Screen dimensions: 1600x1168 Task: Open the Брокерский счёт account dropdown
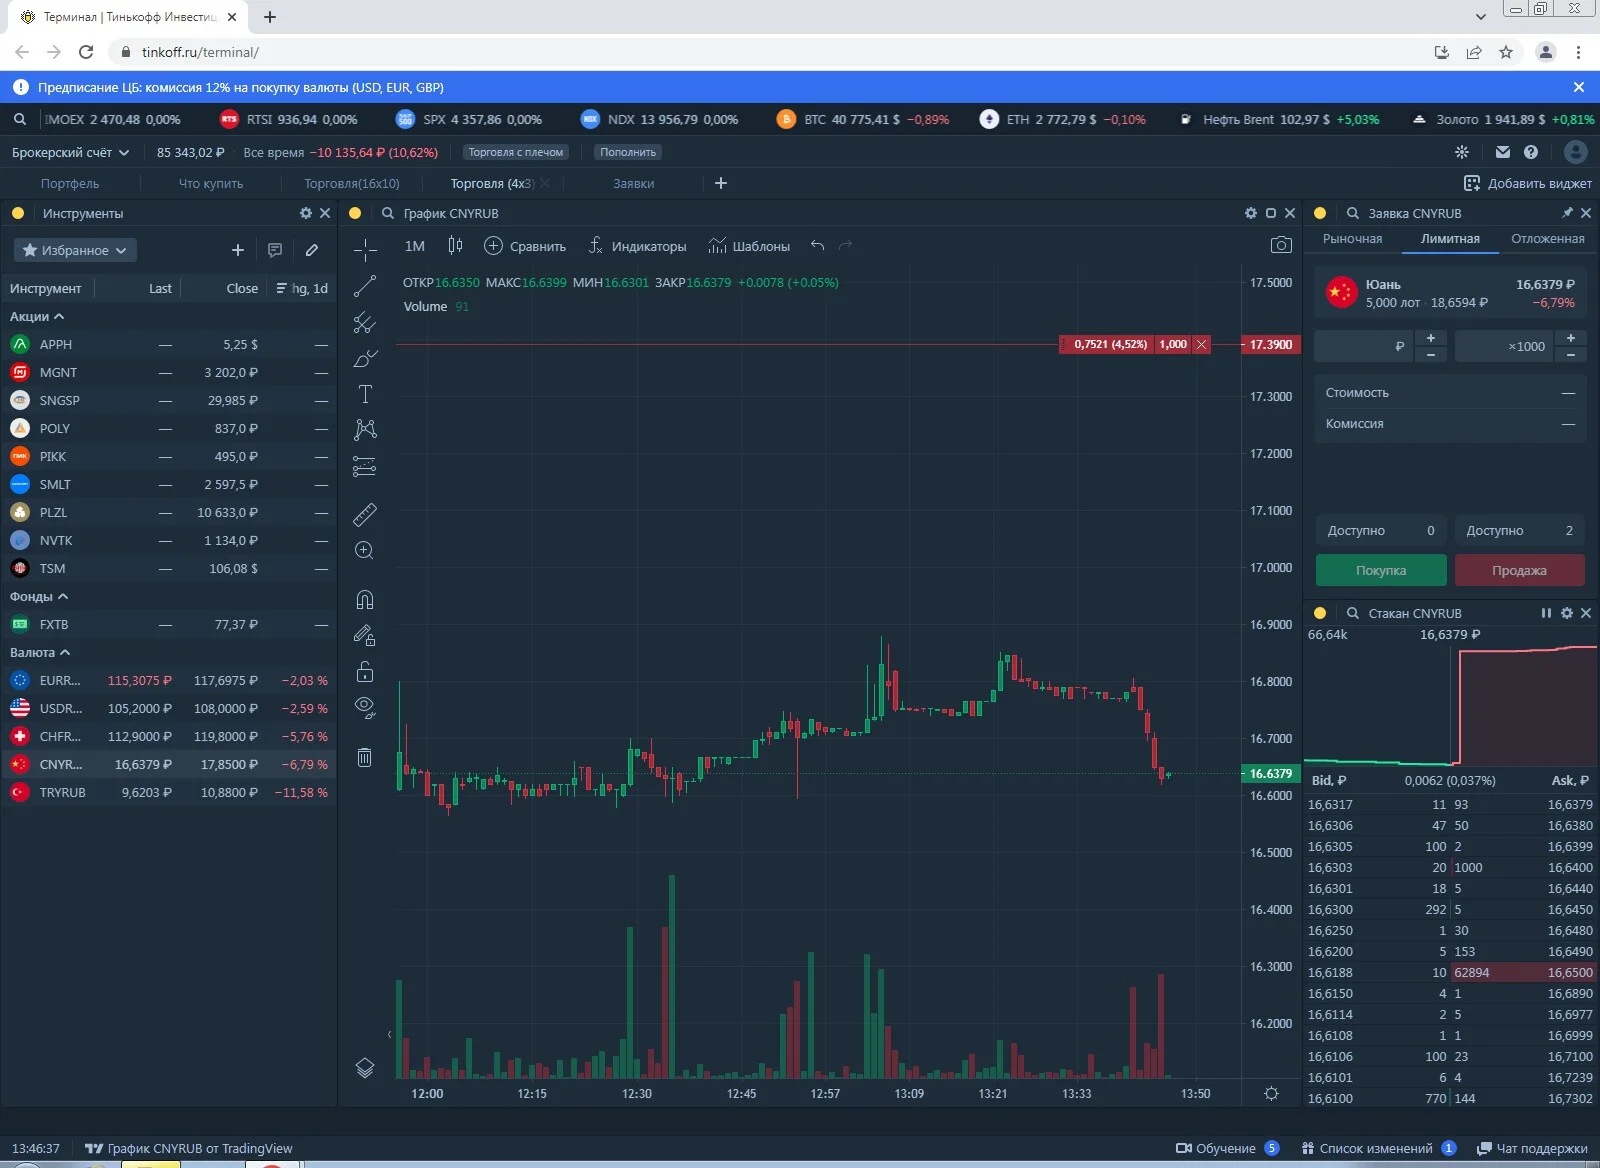pos(70,152)
